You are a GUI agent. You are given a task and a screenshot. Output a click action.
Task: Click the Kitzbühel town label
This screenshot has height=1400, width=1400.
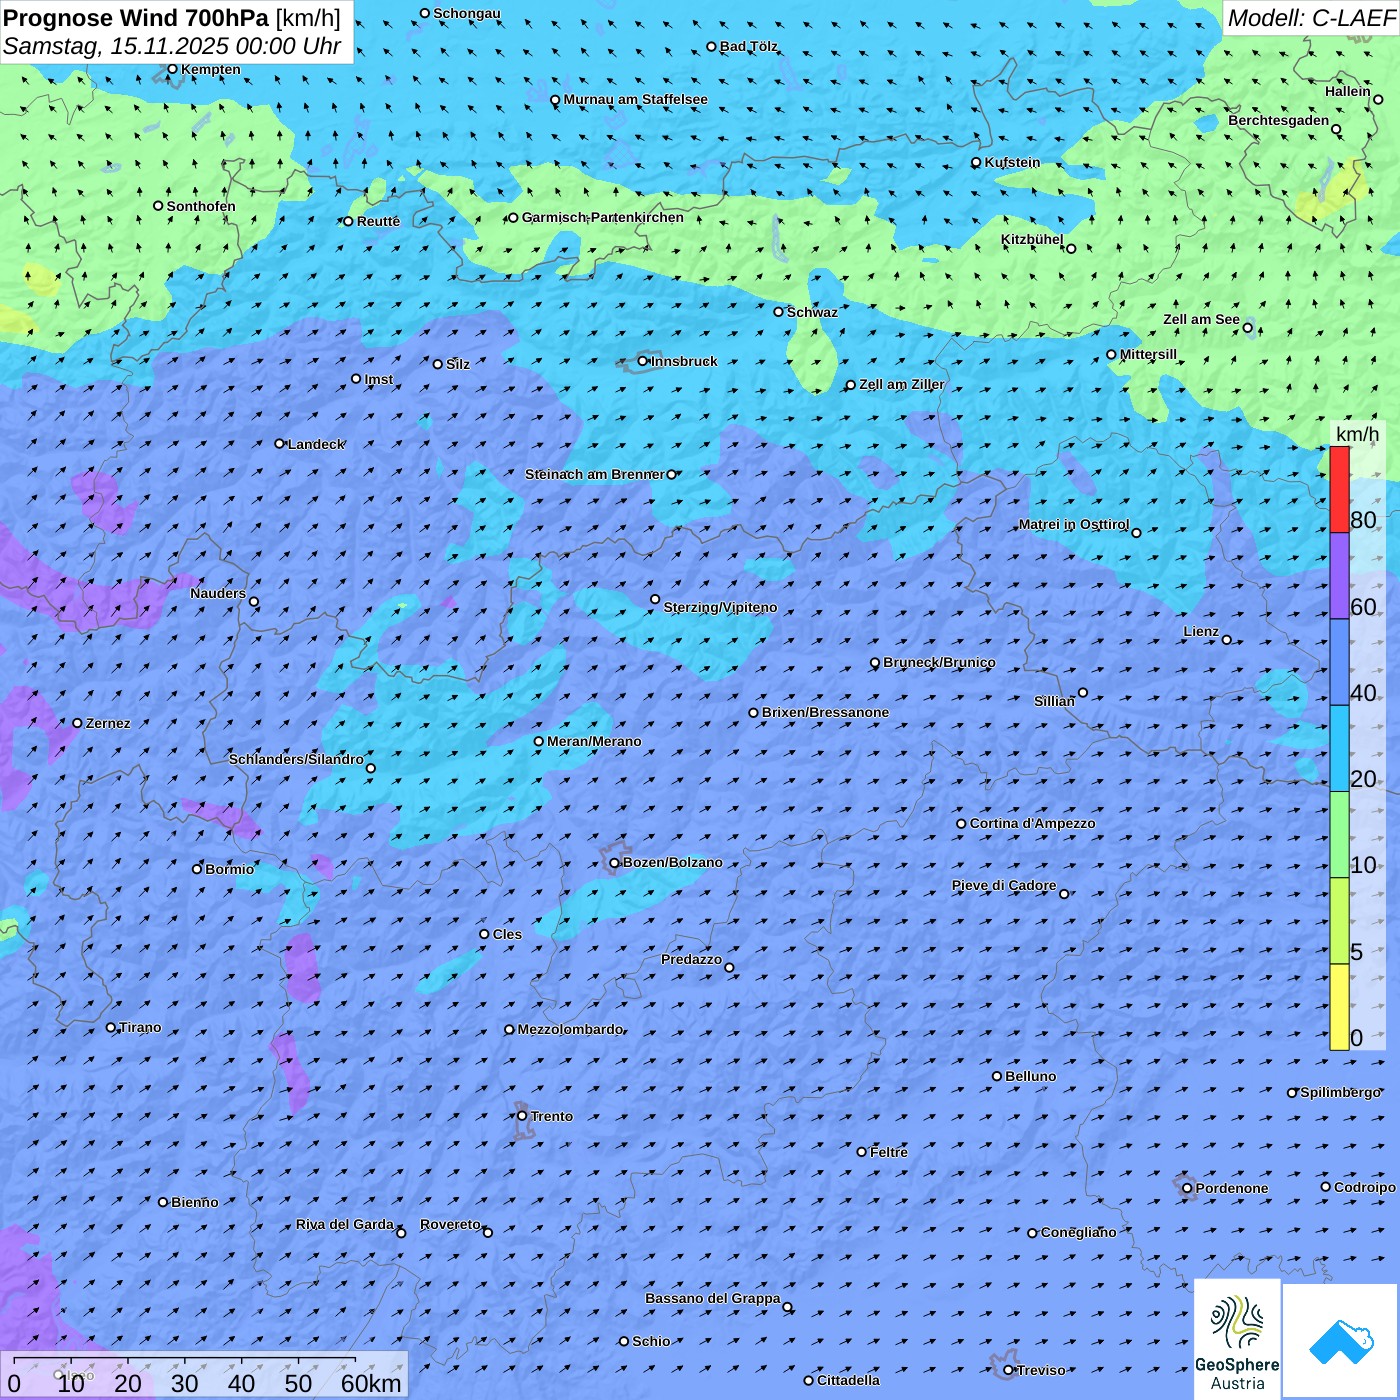[x=1032, y=239]
